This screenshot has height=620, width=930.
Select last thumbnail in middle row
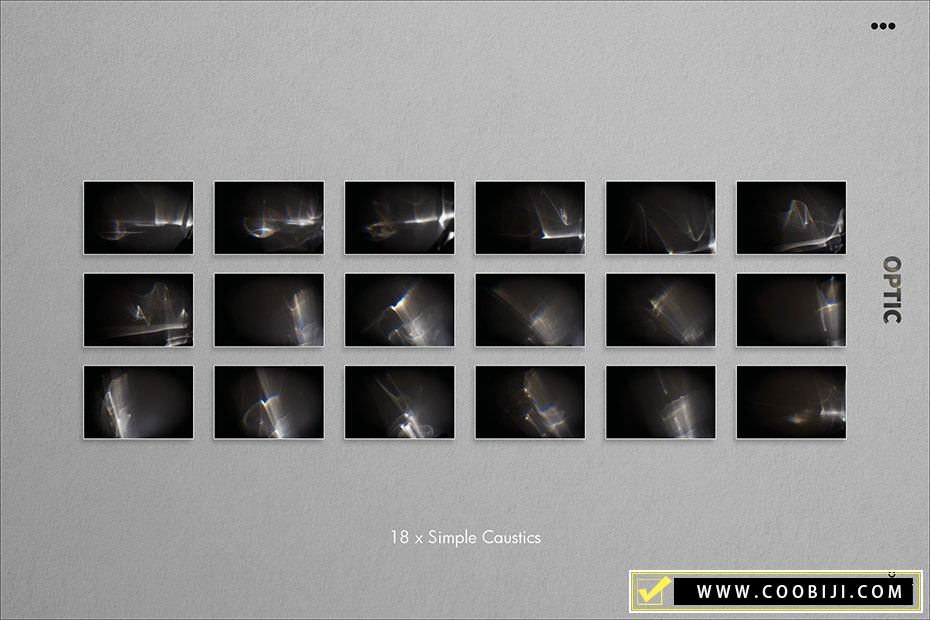point(791,310)
